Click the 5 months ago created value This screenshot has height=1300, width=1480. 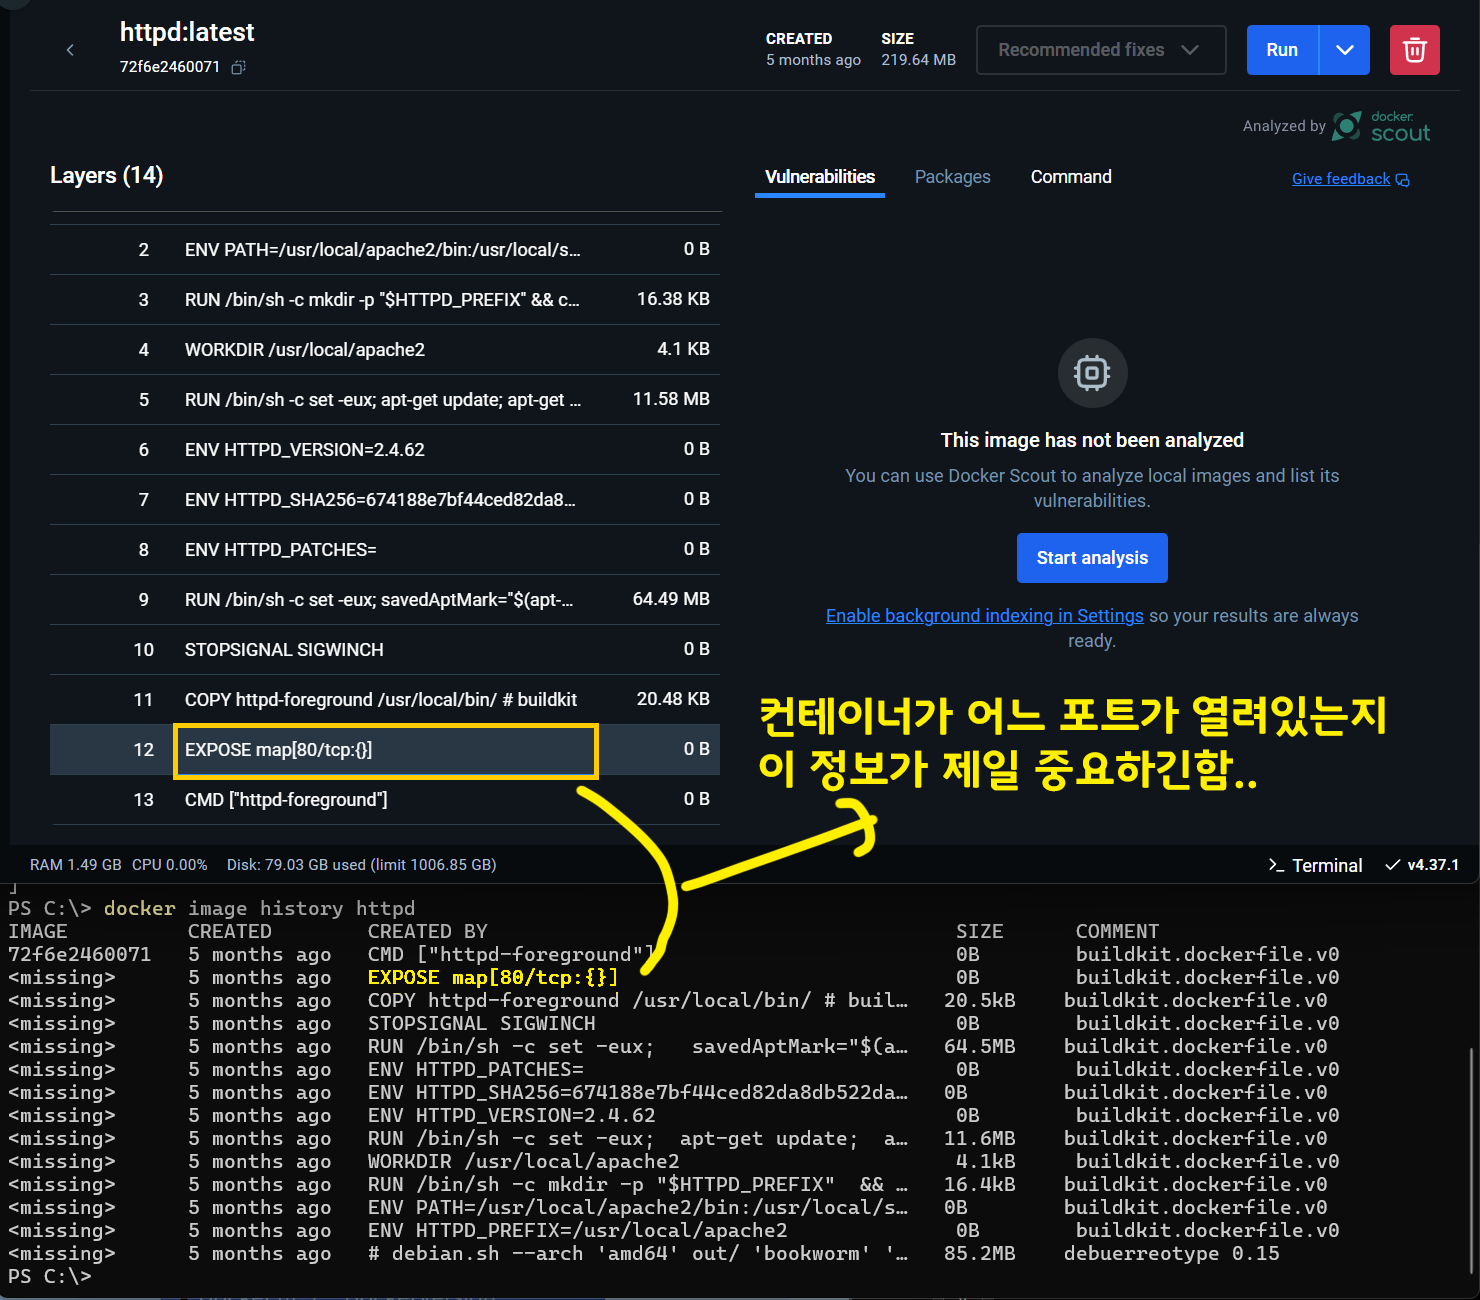tap(813, 60)
